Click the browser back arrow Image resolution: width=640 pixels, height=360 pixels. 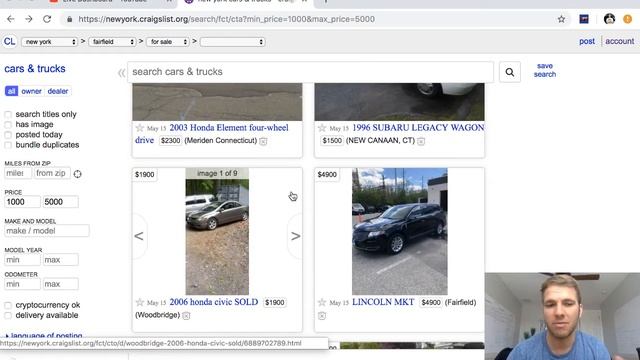(x=11, y=19)
